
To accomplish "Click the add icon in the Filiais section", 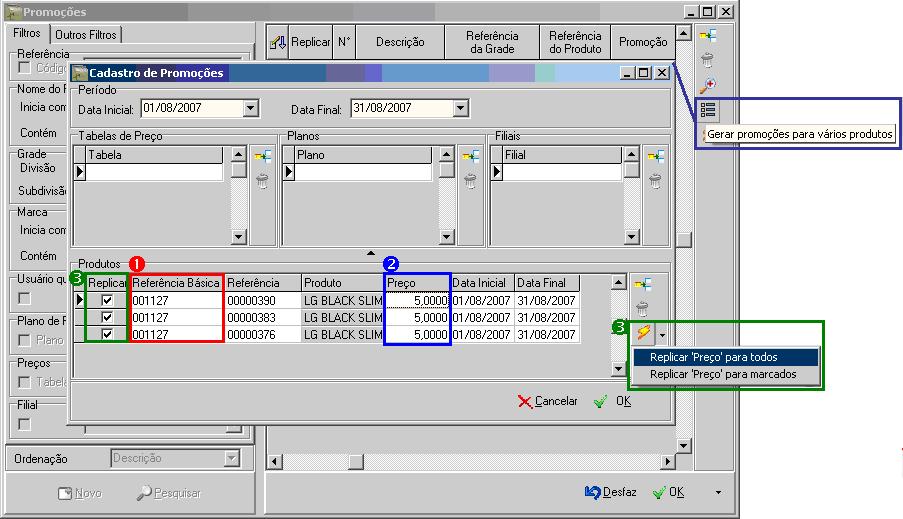I will [x=655, y=156].
